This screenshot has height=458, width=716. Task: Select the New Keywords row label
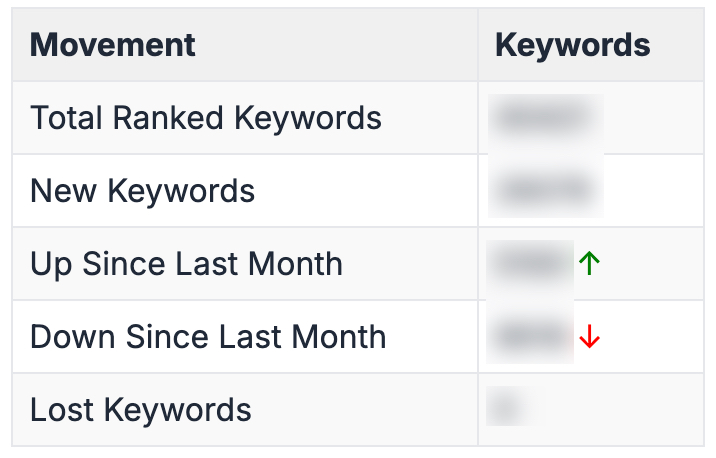click(x=143, y=191)
